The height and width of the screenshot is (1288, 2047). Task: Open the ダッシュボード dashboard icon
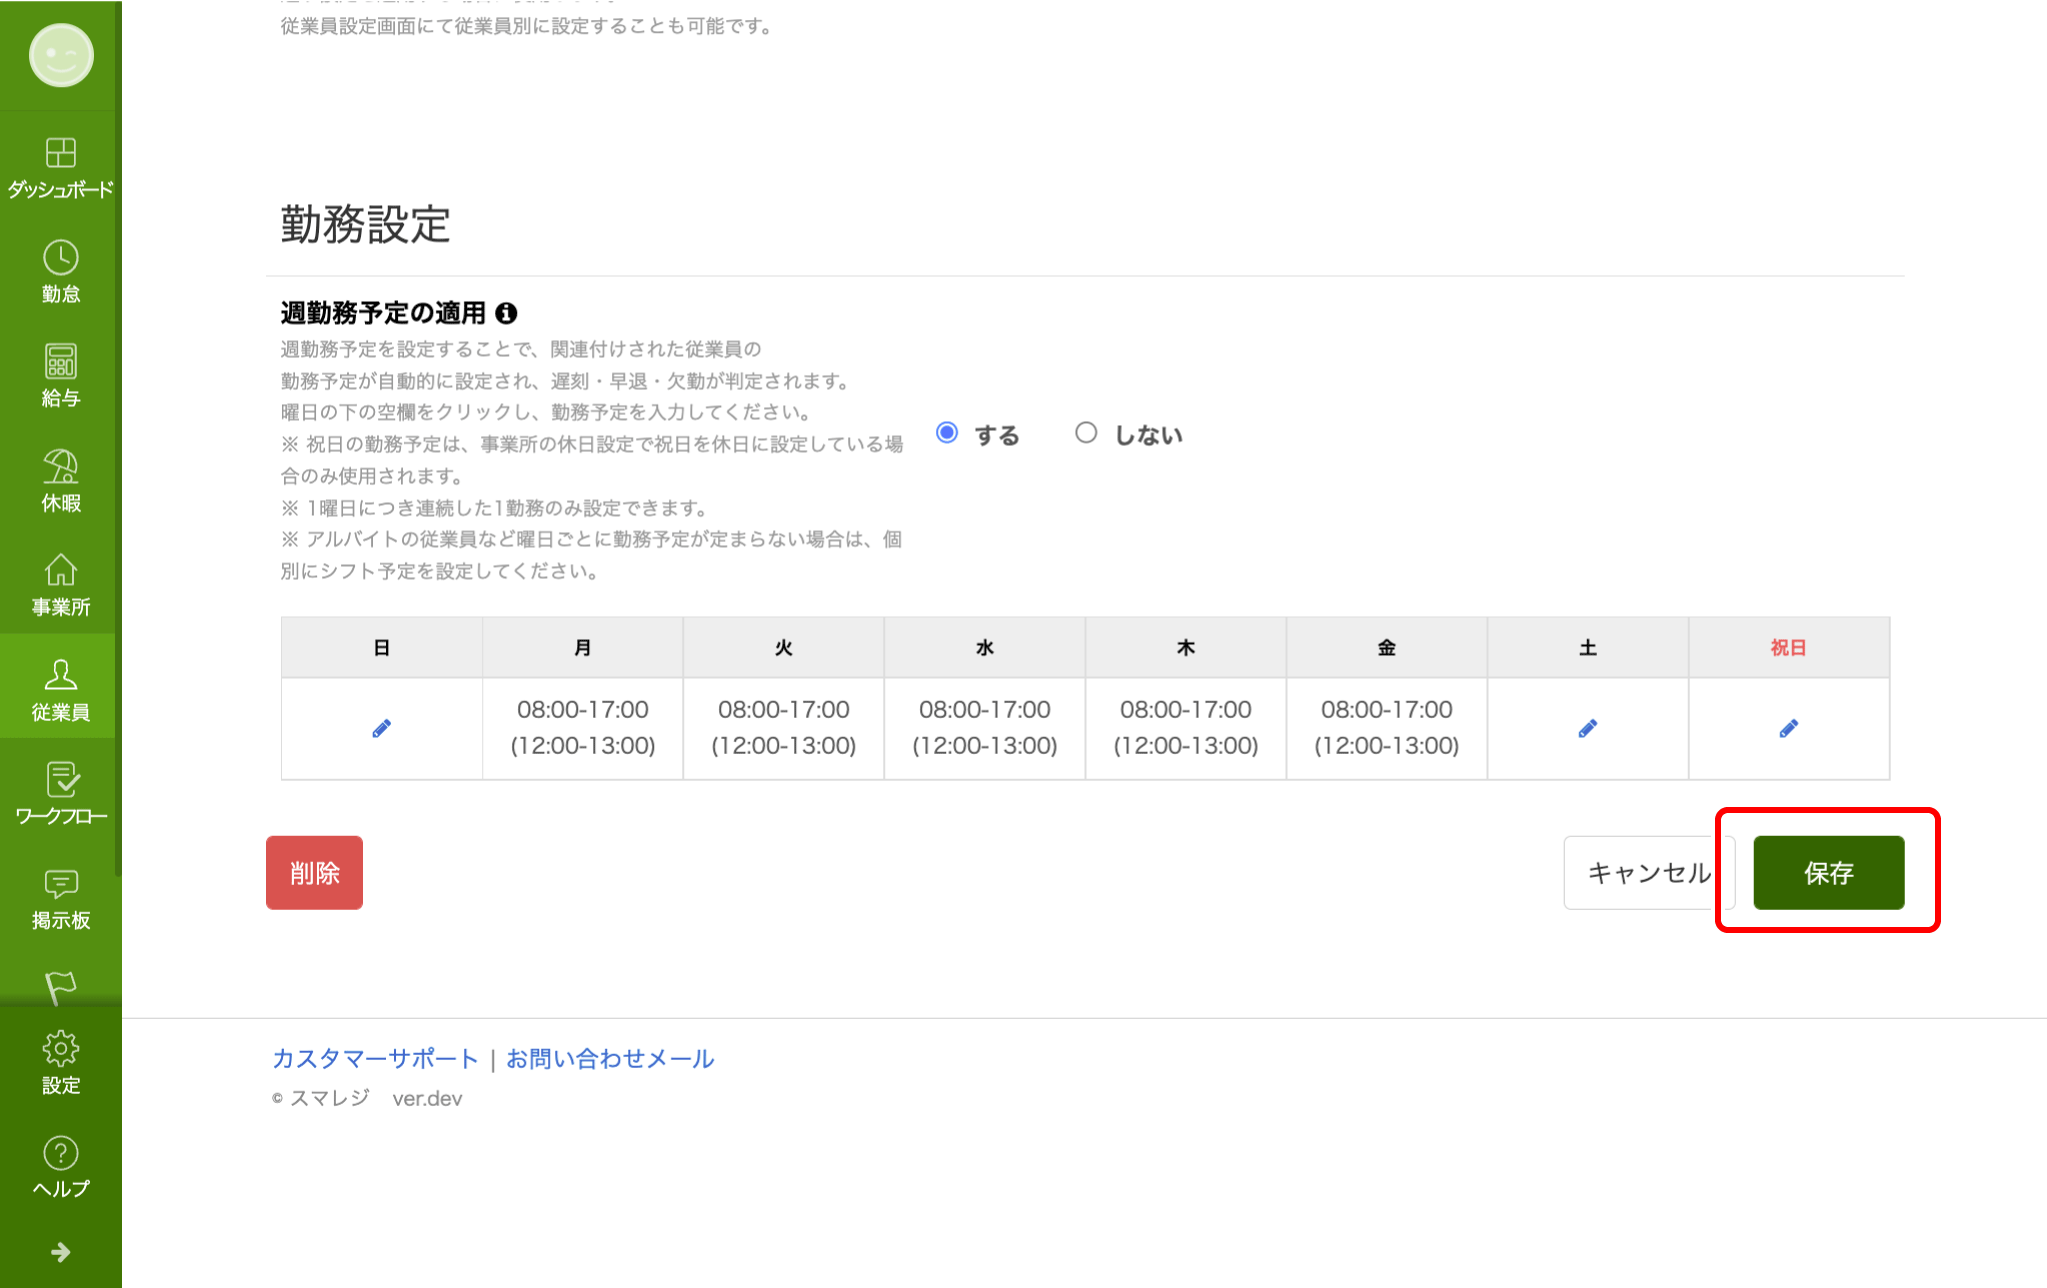60,154
